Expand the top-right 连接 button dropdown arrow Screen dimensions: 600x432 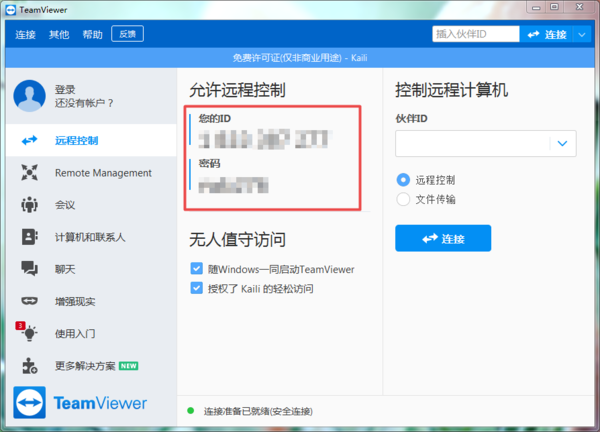tap(583, 34)
